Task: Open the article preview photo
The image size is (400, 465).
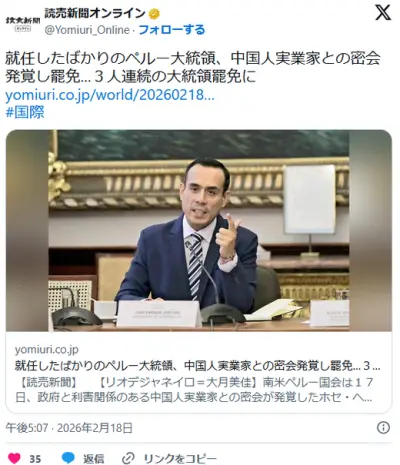Action: tap(199, 230)
